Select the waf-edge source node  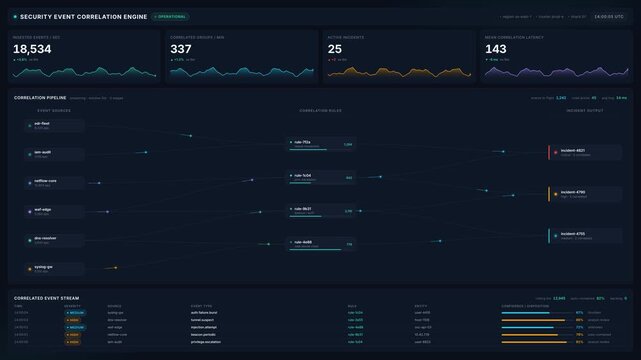pos(54,212)
